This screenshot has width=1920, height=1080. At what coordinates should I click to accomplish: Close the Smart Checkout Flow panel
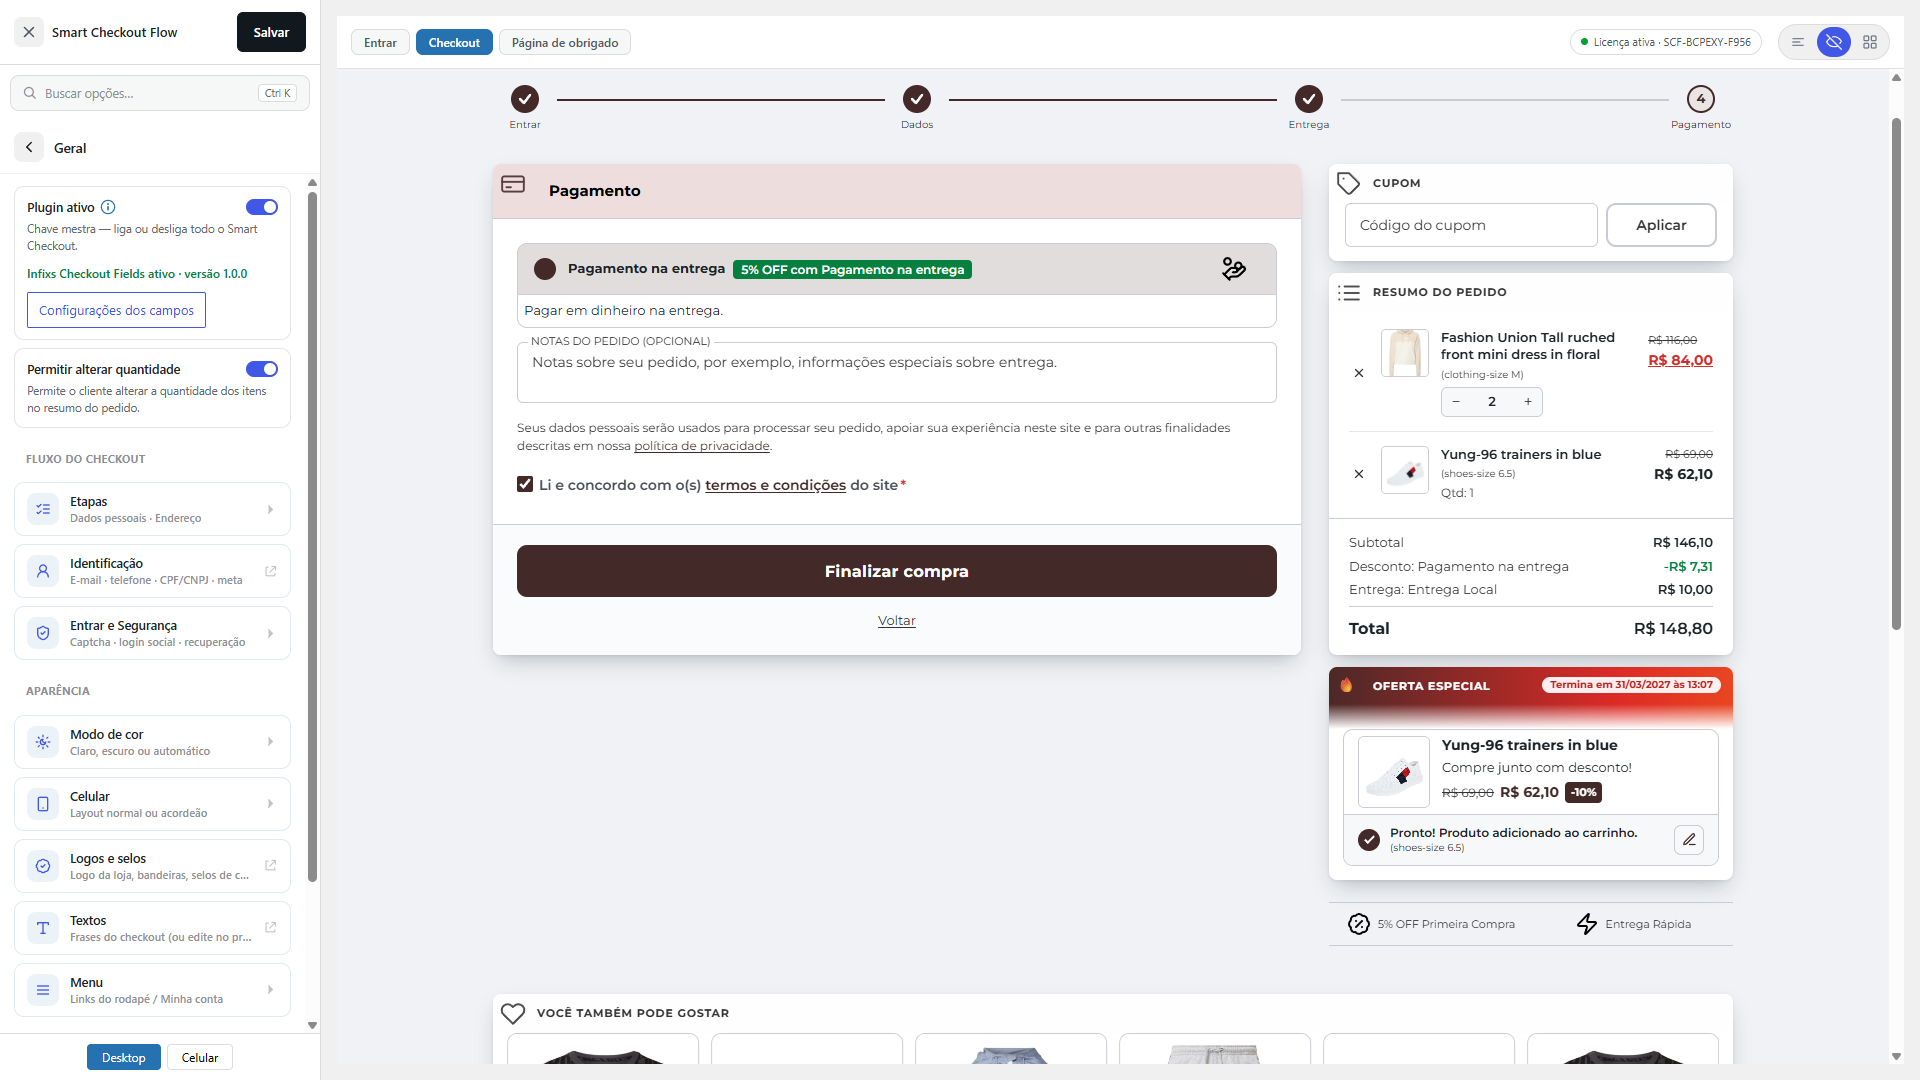click(x=29, y=32)
